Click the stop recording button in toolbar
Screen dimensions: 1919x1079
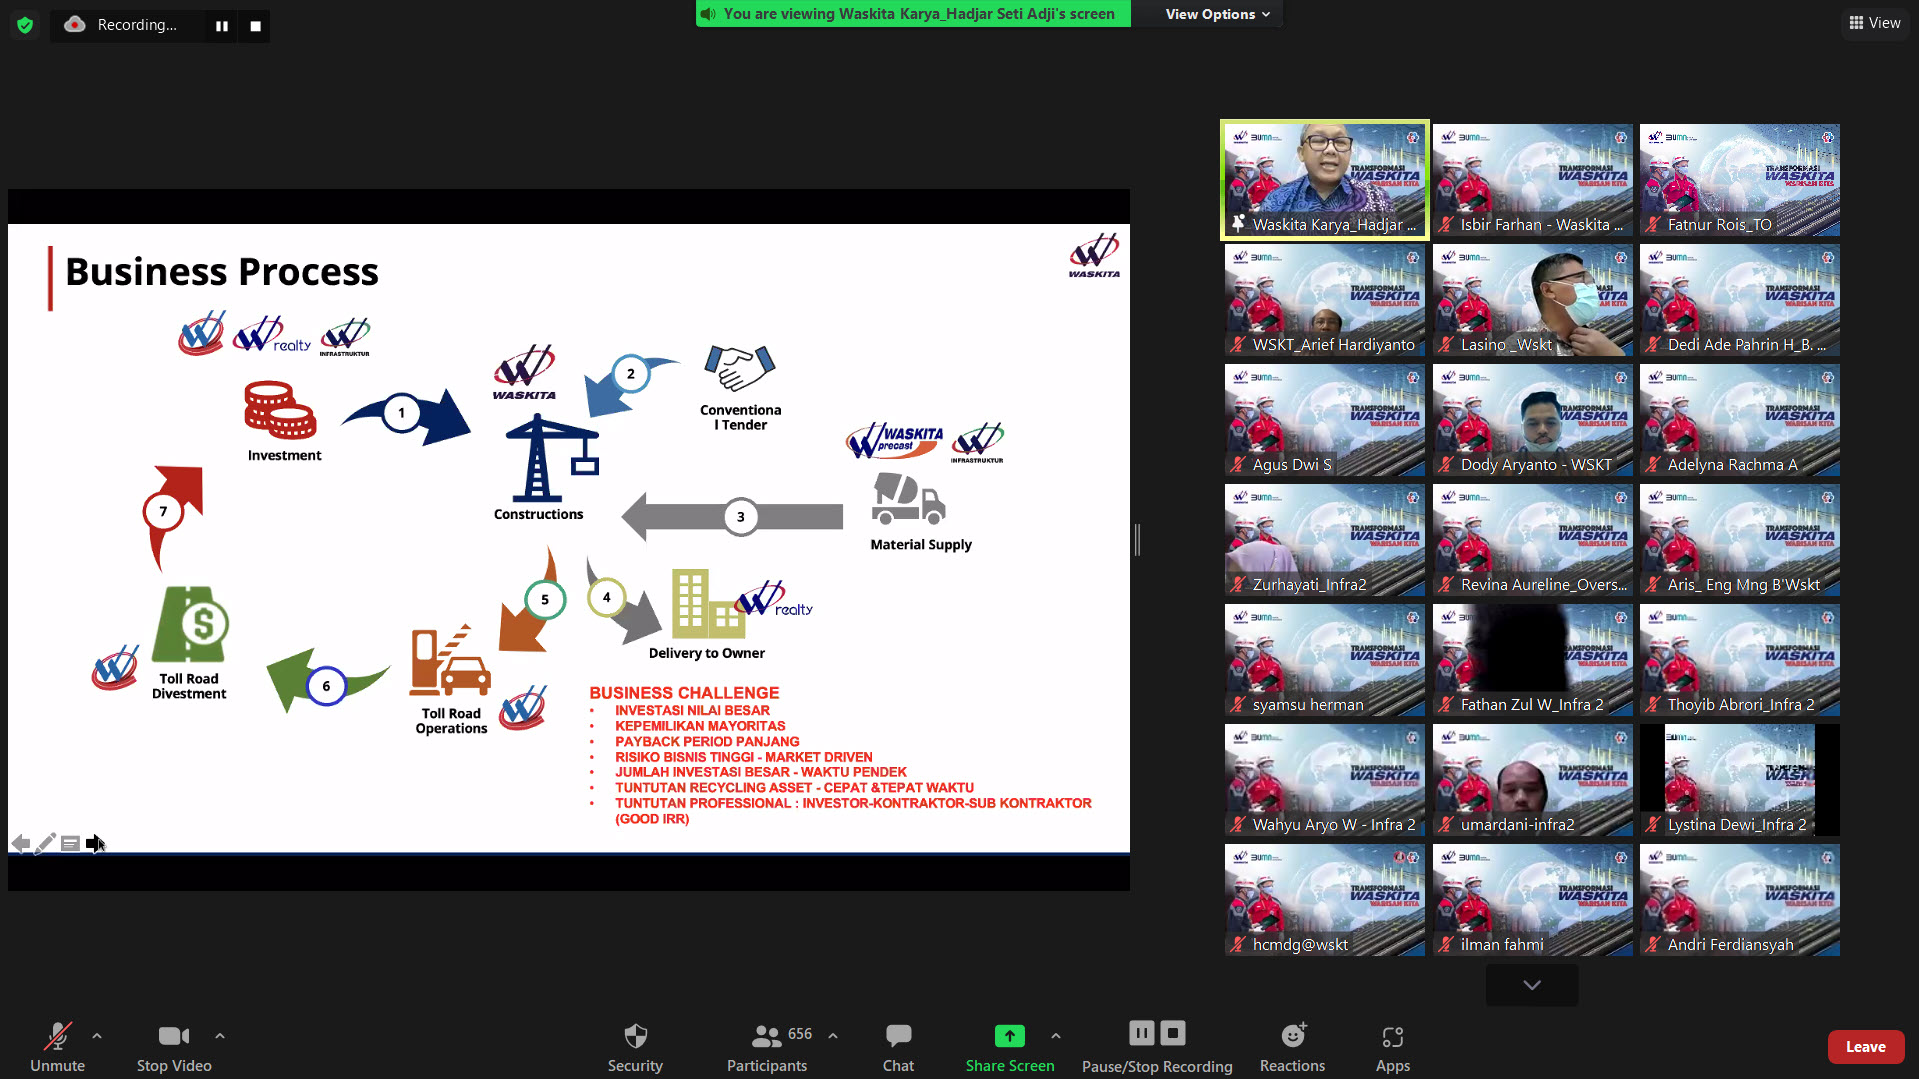[1173, 1033]
